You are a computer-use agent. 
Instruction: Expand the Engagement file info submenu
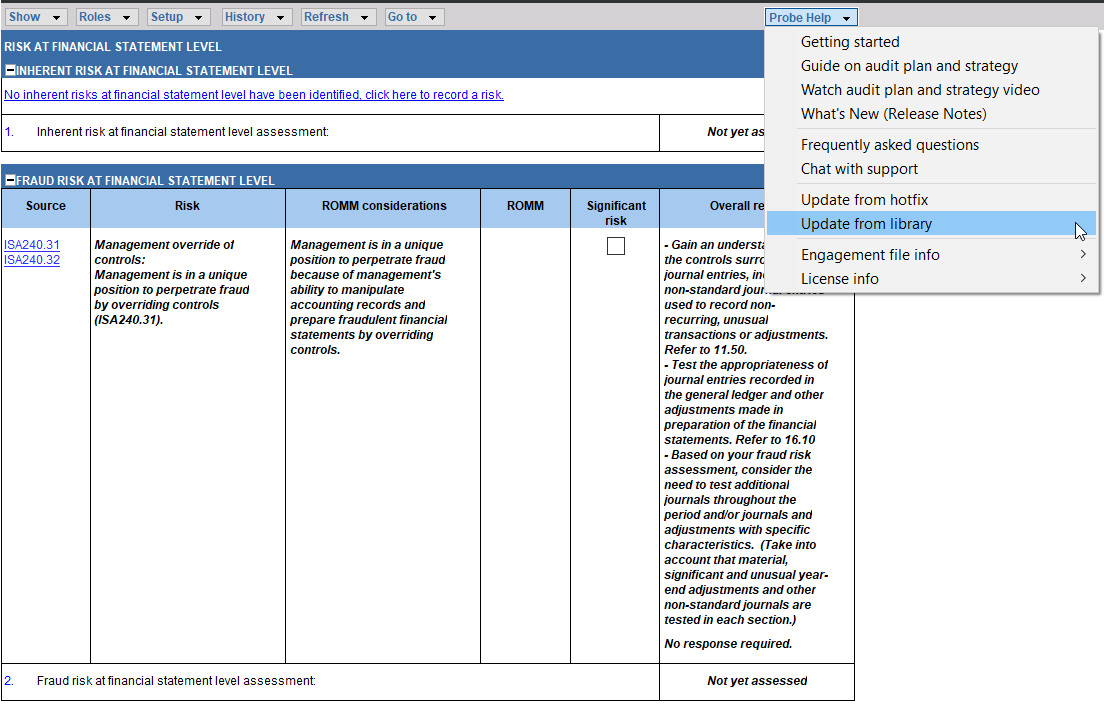[932, 255]
